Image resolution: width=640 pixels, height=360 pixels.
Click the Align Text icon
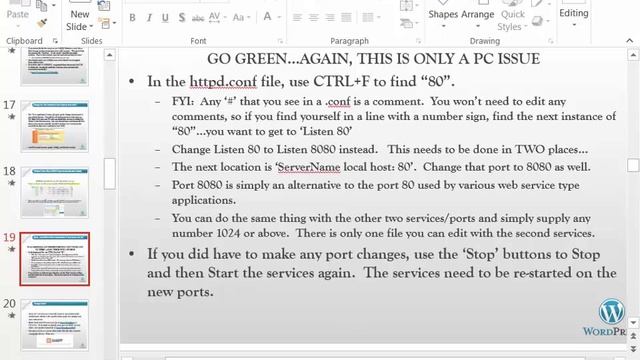[408, 6]
